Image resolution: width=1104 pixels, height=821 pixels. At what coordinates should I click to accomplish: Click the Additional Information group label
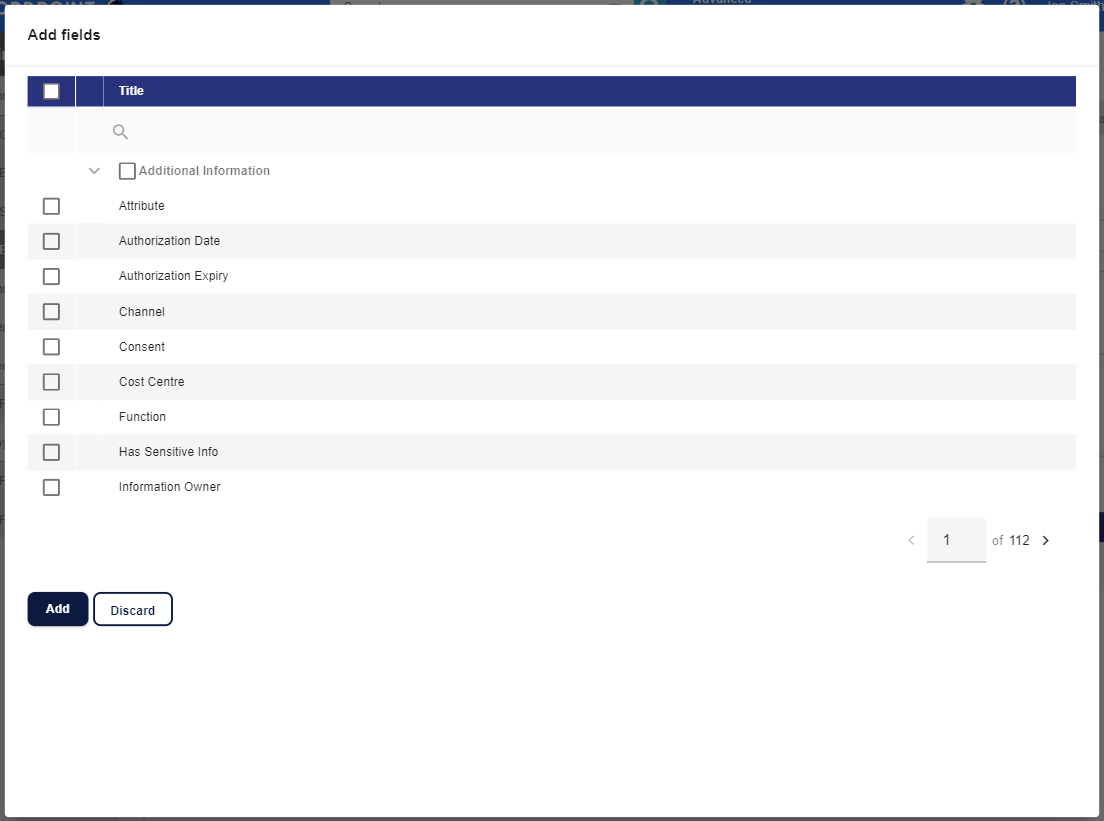204,171
